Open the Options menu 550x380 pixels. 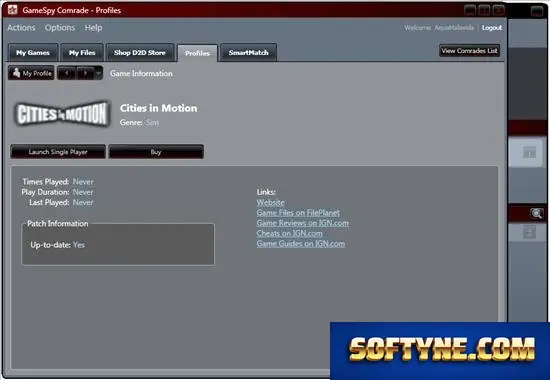tap(60, 27)
